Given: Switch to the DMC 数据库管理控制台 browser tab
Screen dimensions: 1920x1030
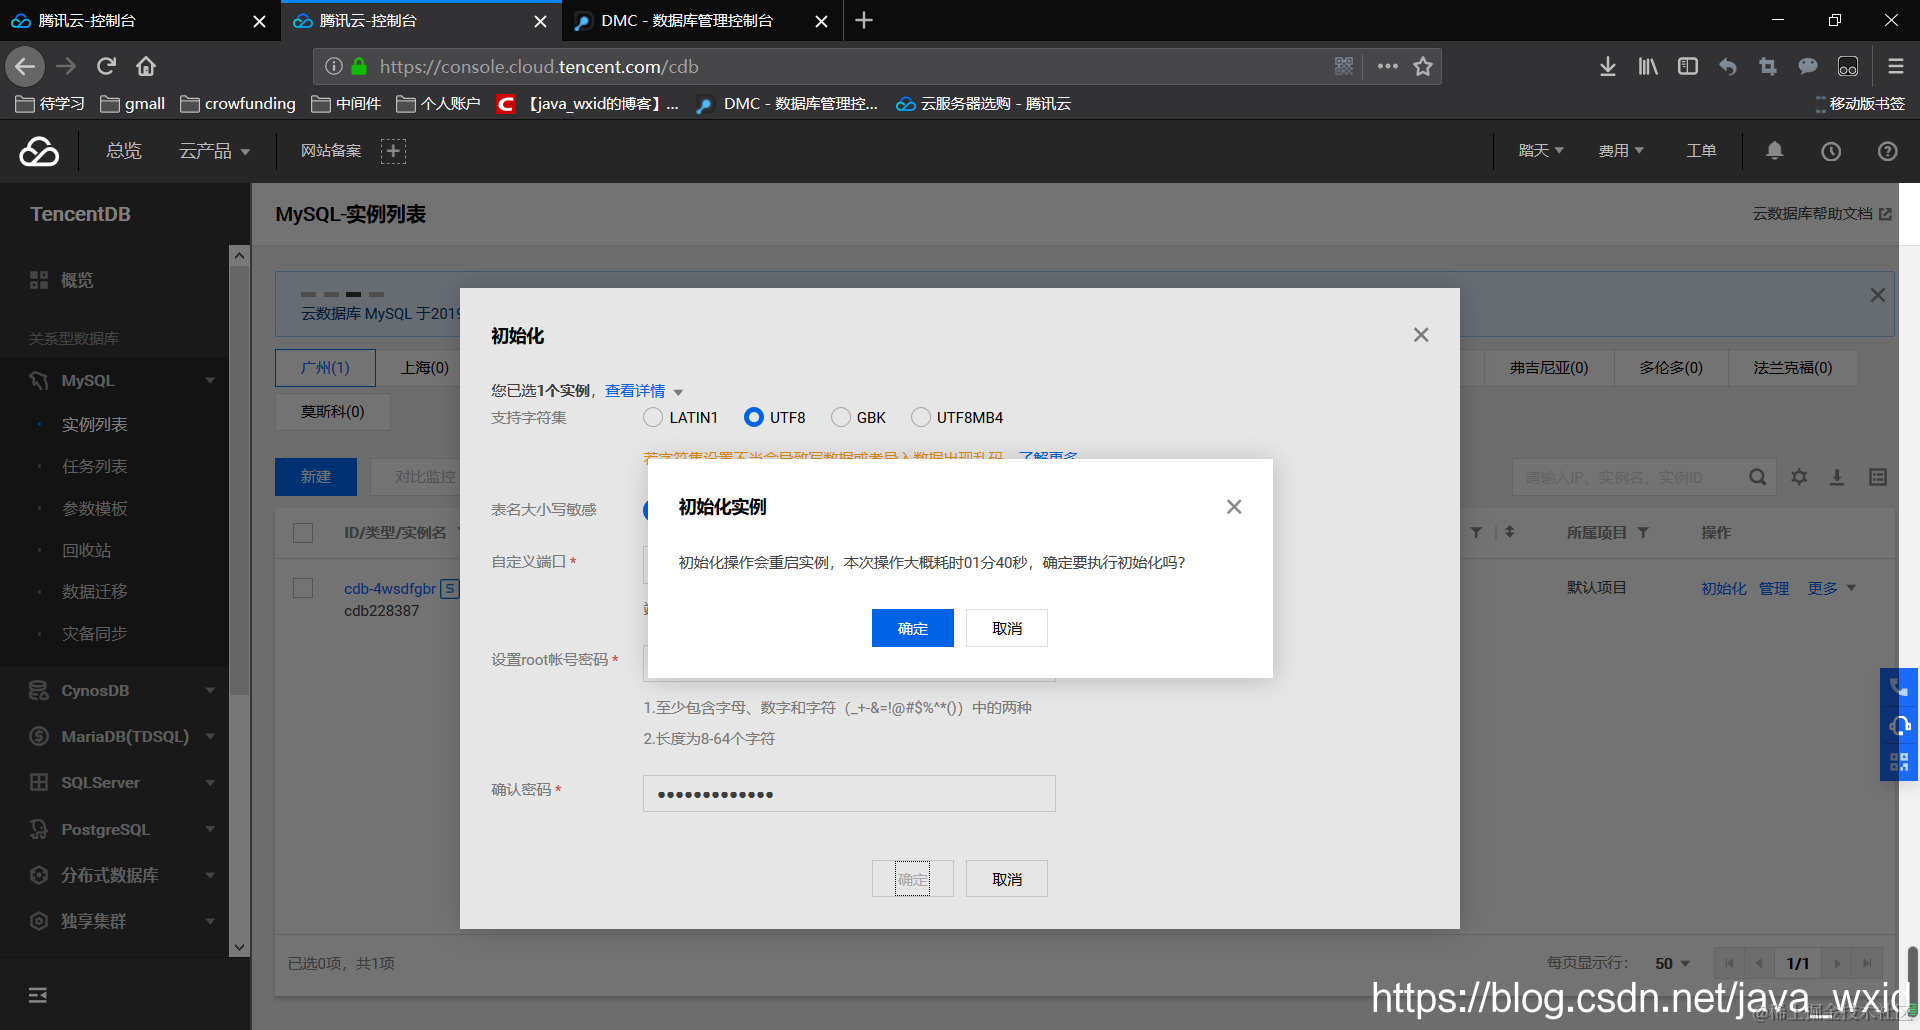Looking at the screenshot, I should 703,21.
